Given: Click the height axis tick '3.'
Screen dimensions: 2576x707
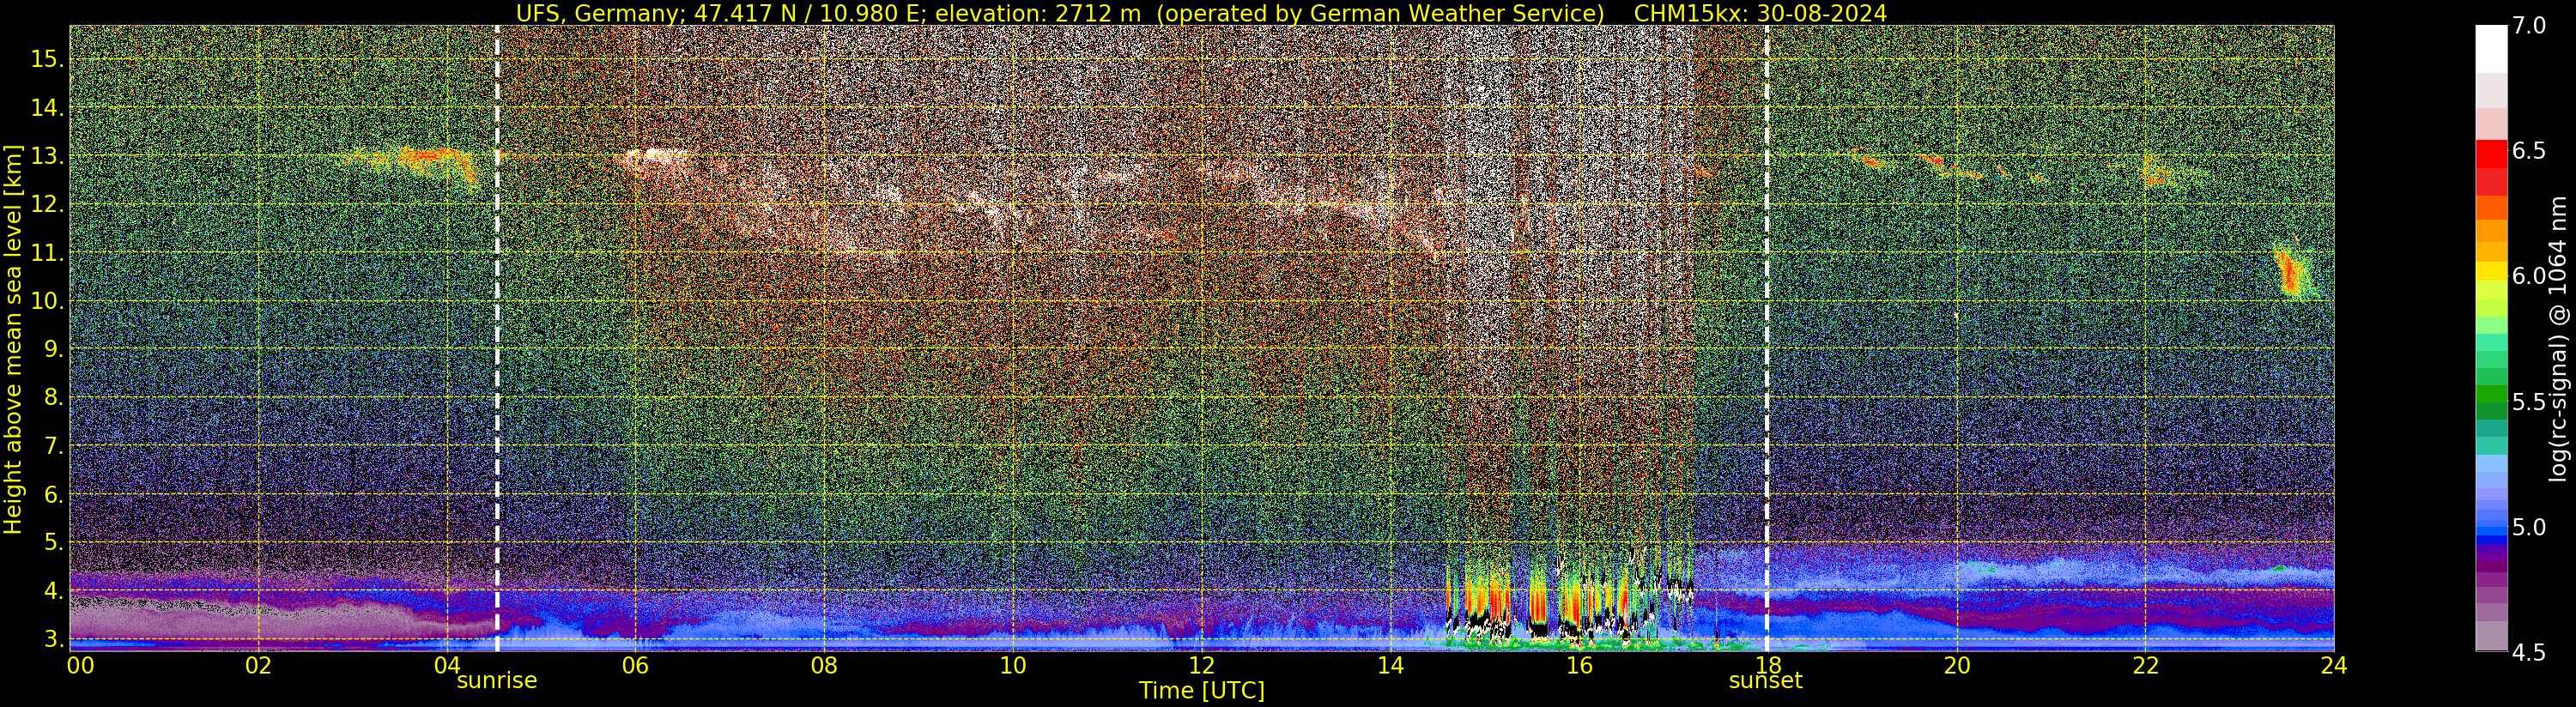Looking at the screenshot, I should pos(53,639).
